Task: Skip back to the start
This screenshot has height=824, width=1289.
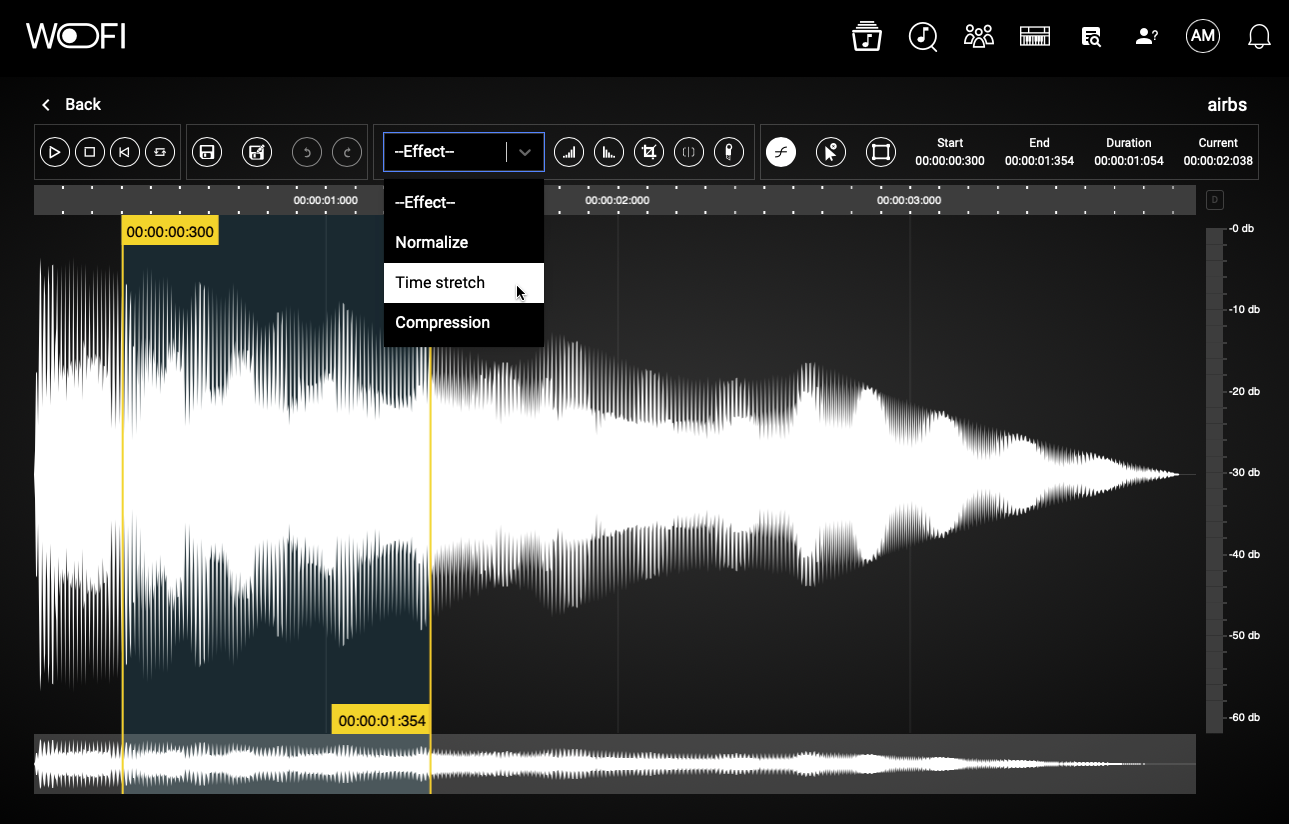Action: [124, 152]
